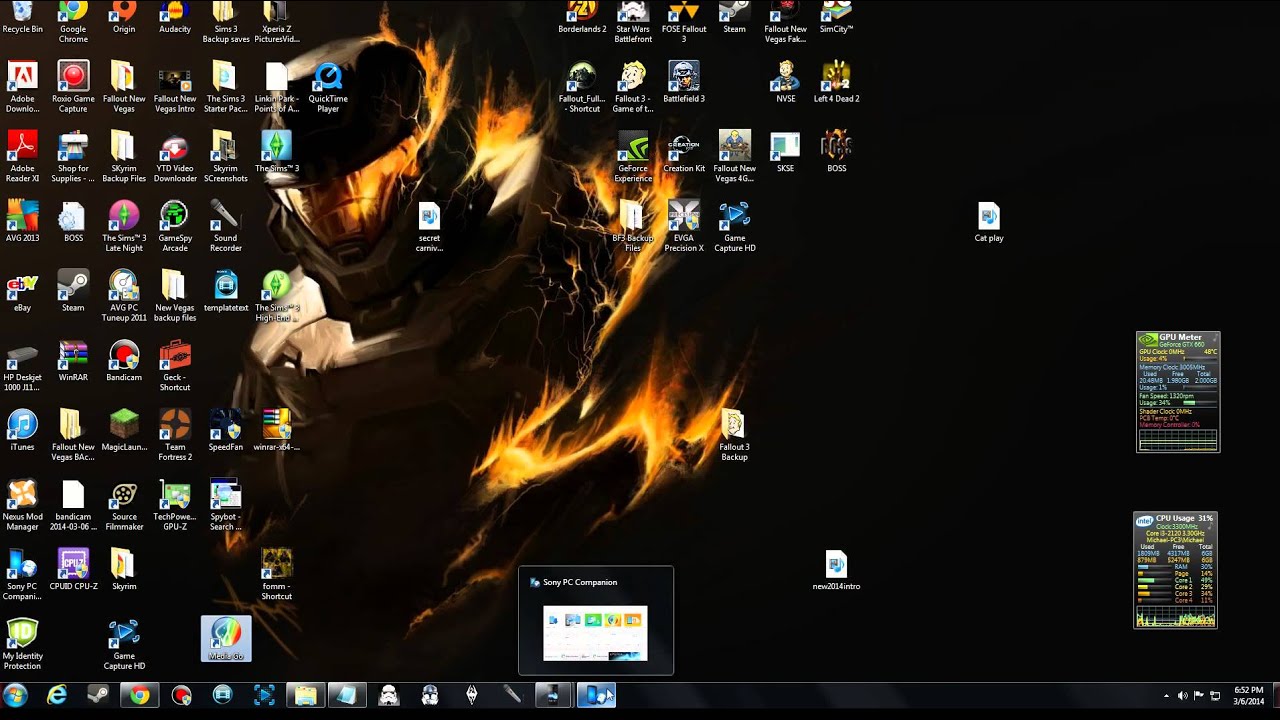Image resolution: width=1280 pixels, height=720 pixels.
Task: Click the Skyrim dragon logo taskbar icon
Action: tap(471, 695)
